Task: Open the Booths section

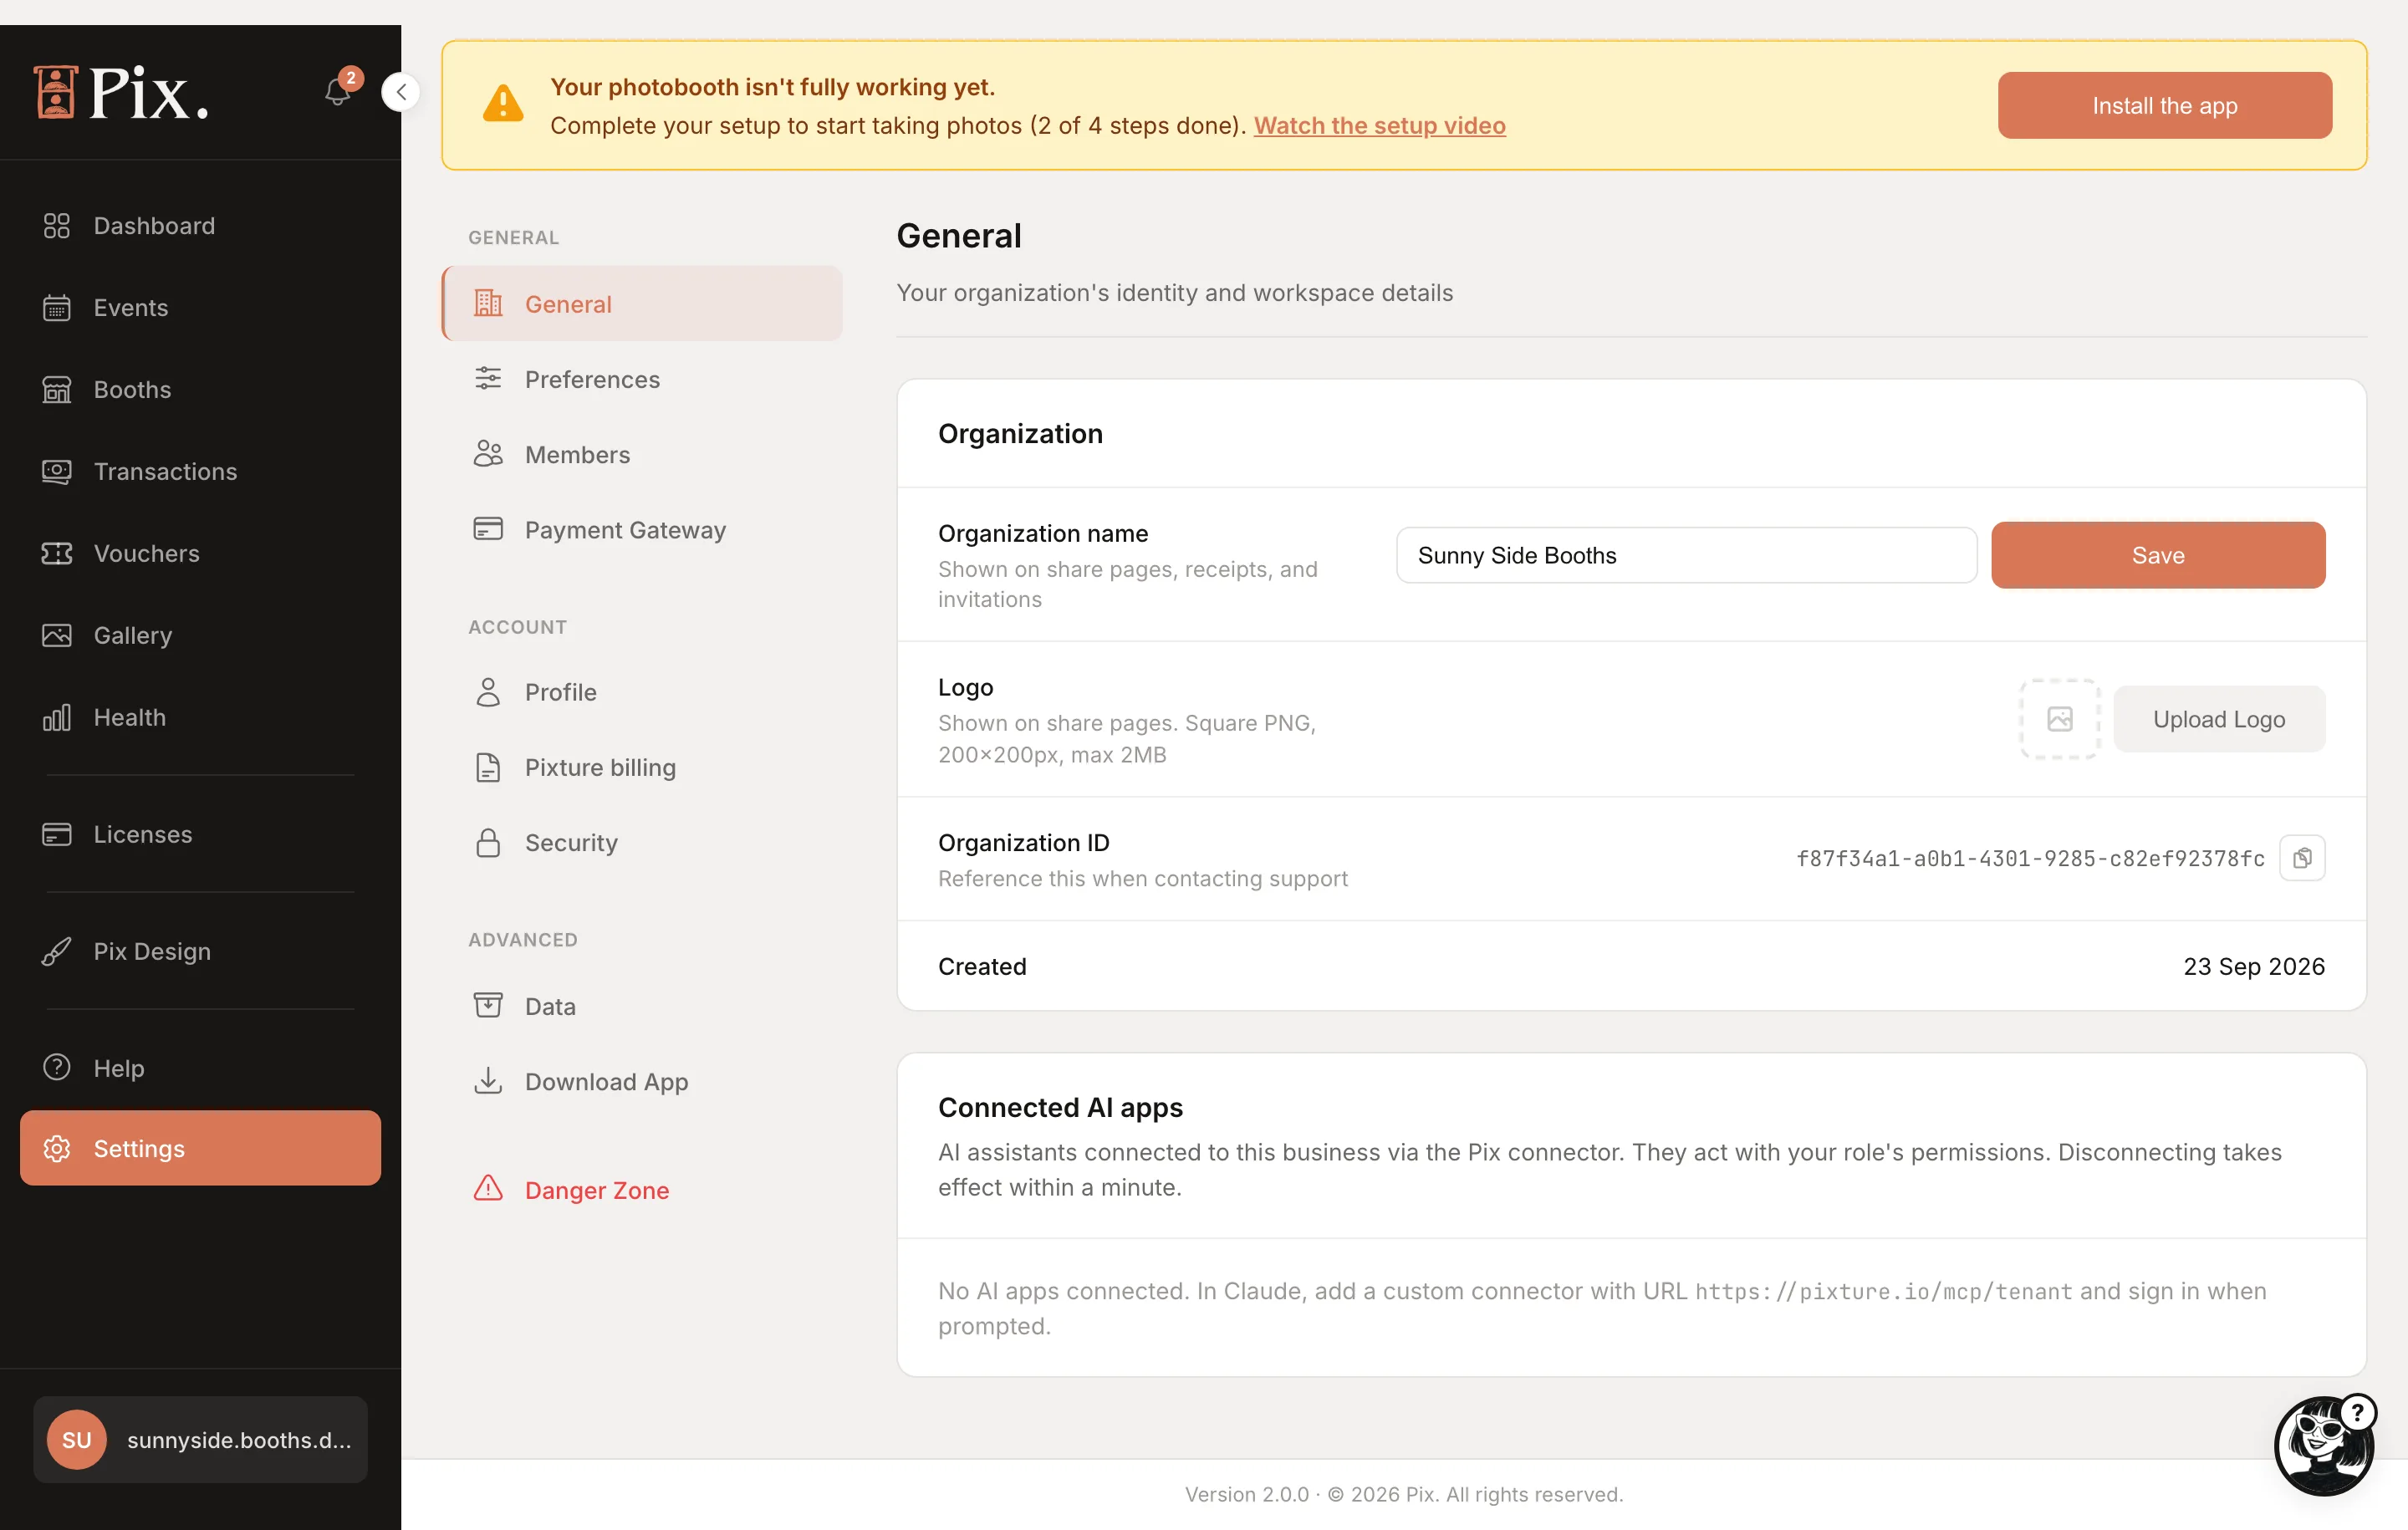Action: 200,389
